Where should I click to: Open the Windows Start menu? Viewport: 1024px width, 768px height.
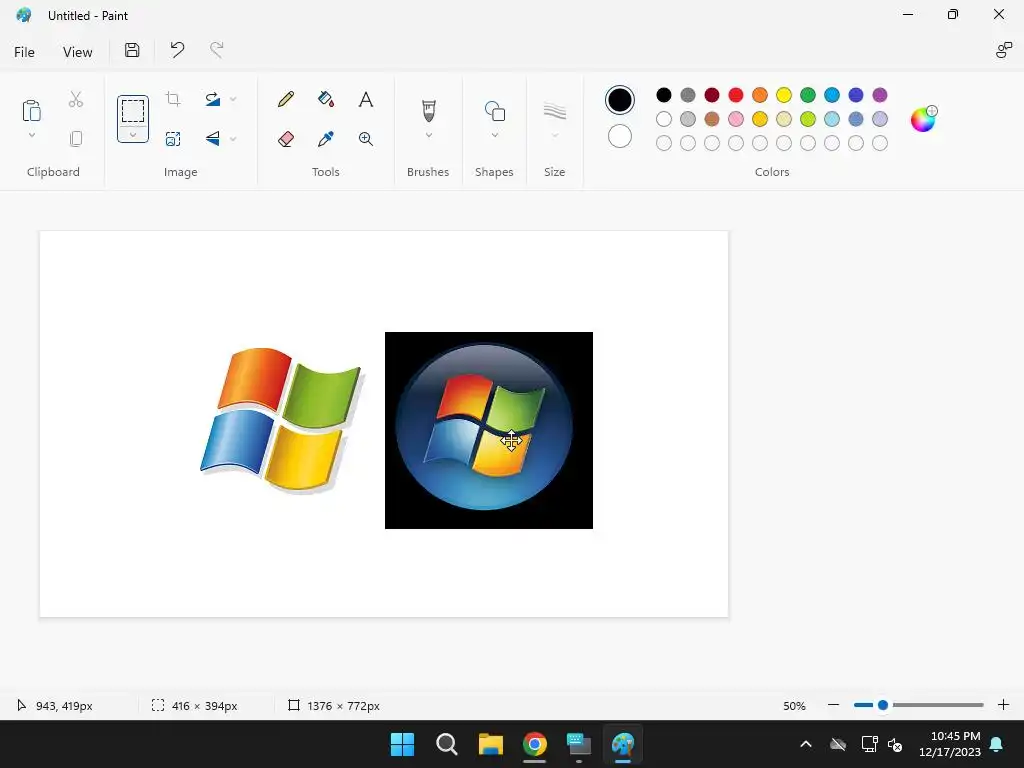[402, 744]
